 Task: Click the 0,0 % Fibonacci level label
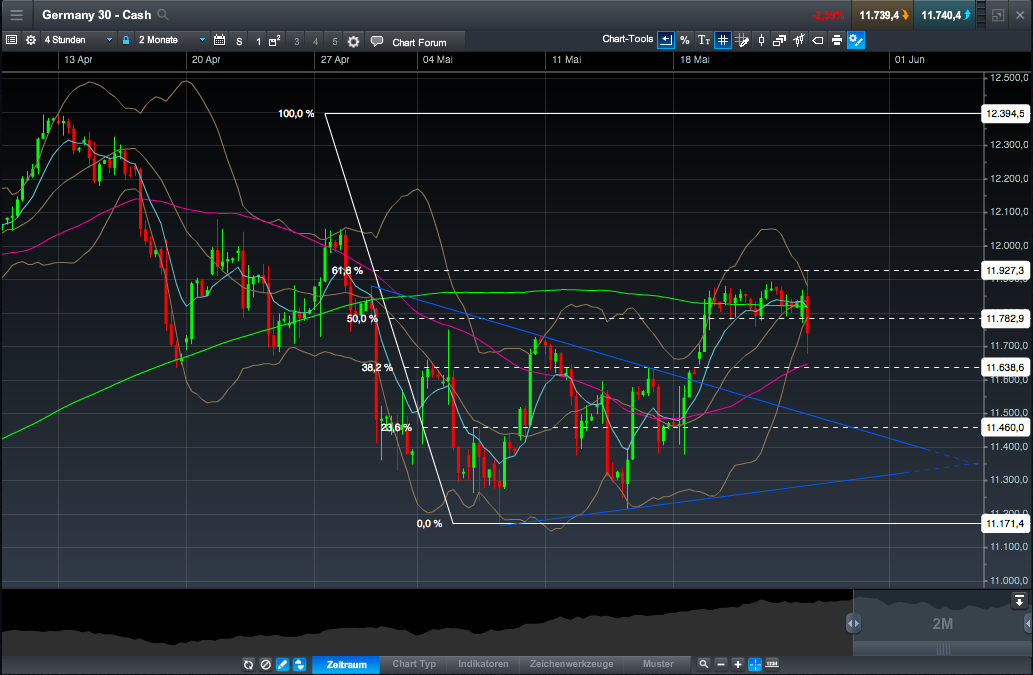[429, 524]
